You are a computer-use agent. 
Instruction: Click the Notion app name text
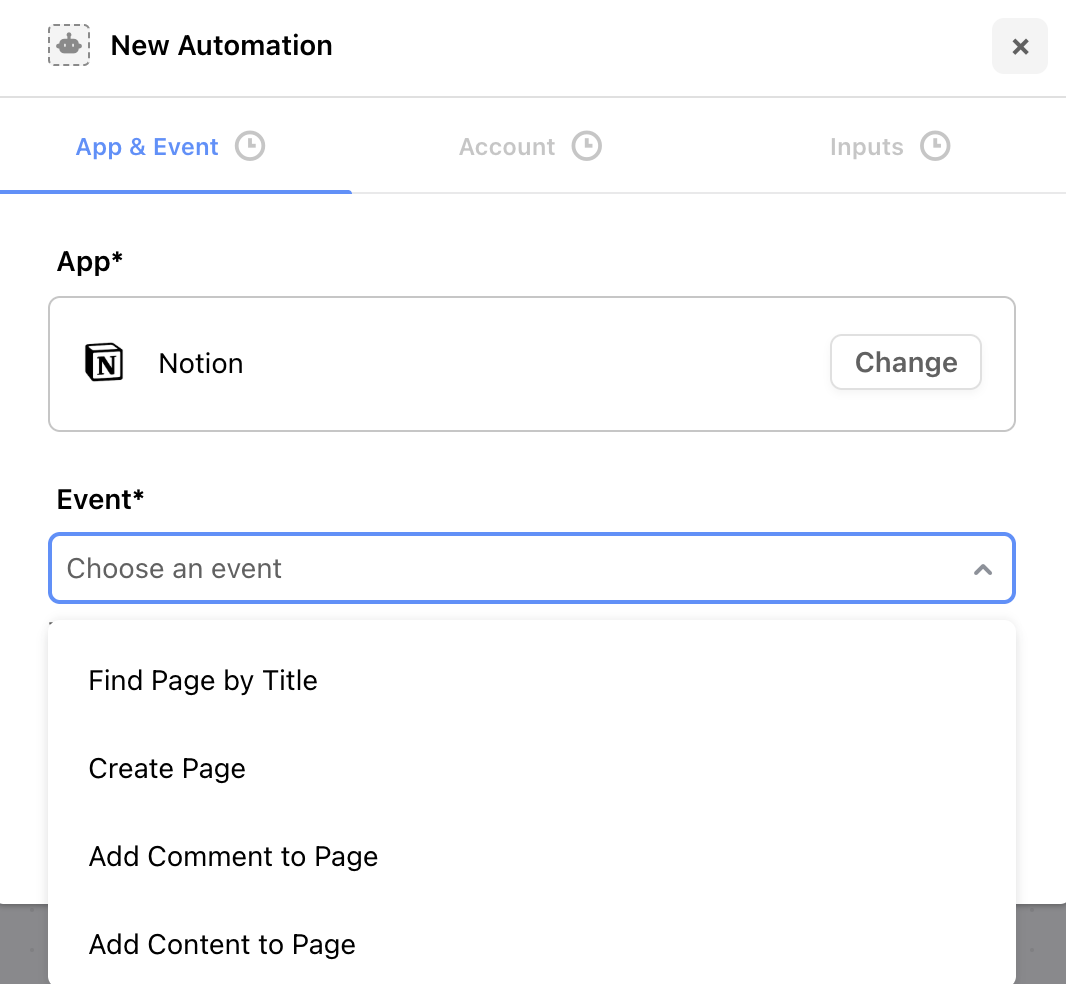pos(201,364)
